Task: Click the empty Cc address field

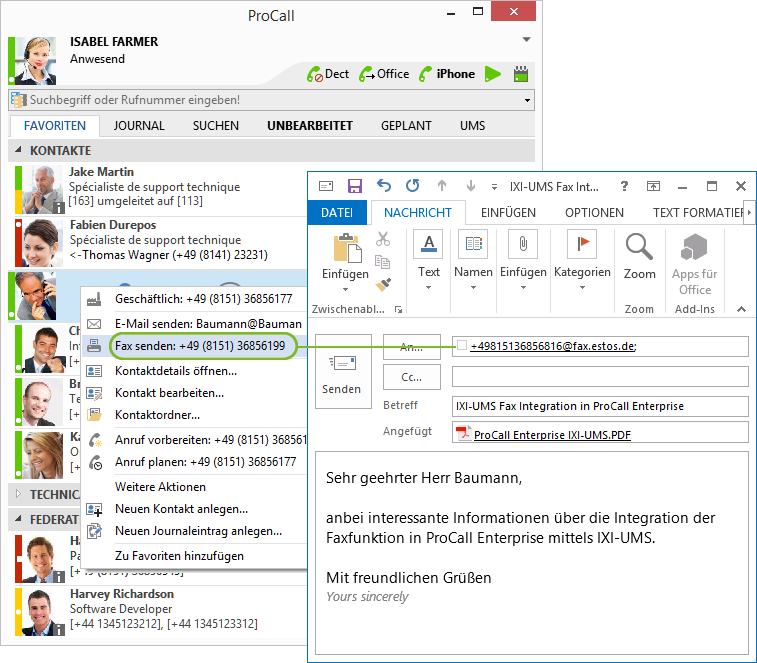Action: click(x=600, y=377)
